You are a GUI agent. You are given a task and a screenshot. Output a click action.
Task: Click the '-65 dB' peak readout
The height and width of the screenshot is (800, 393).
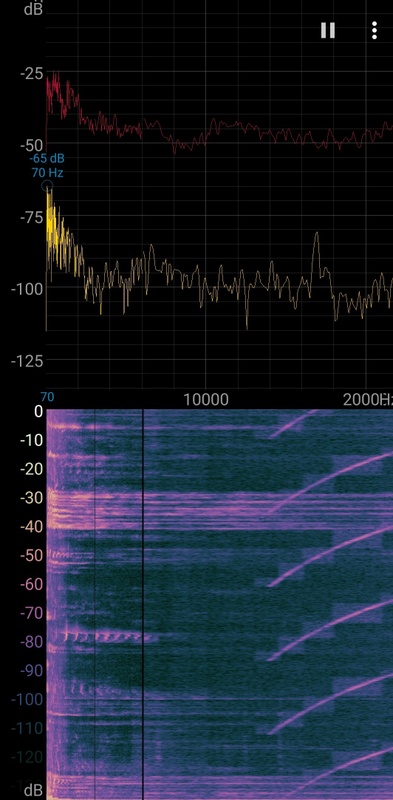tap(47, 158)
